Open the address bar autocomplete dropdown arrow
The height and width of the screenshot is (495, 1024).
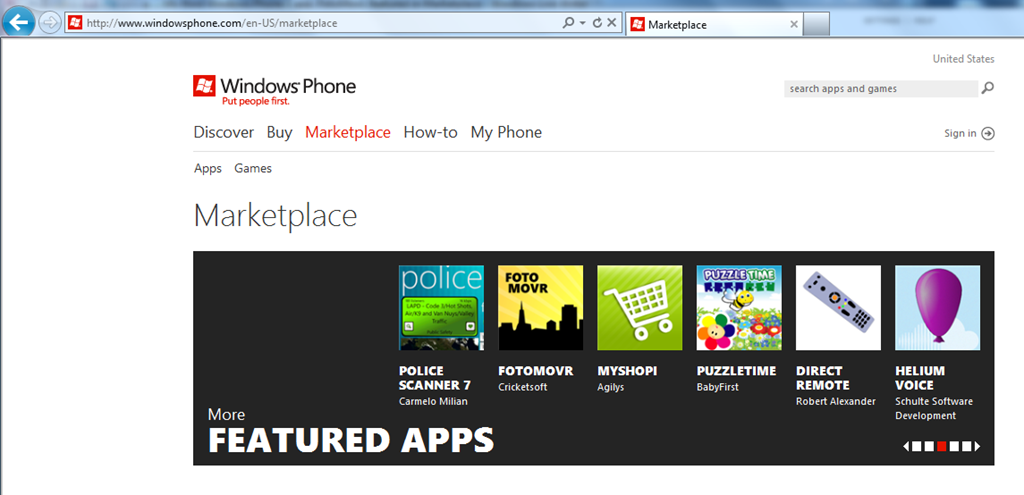tap(583, 24)
